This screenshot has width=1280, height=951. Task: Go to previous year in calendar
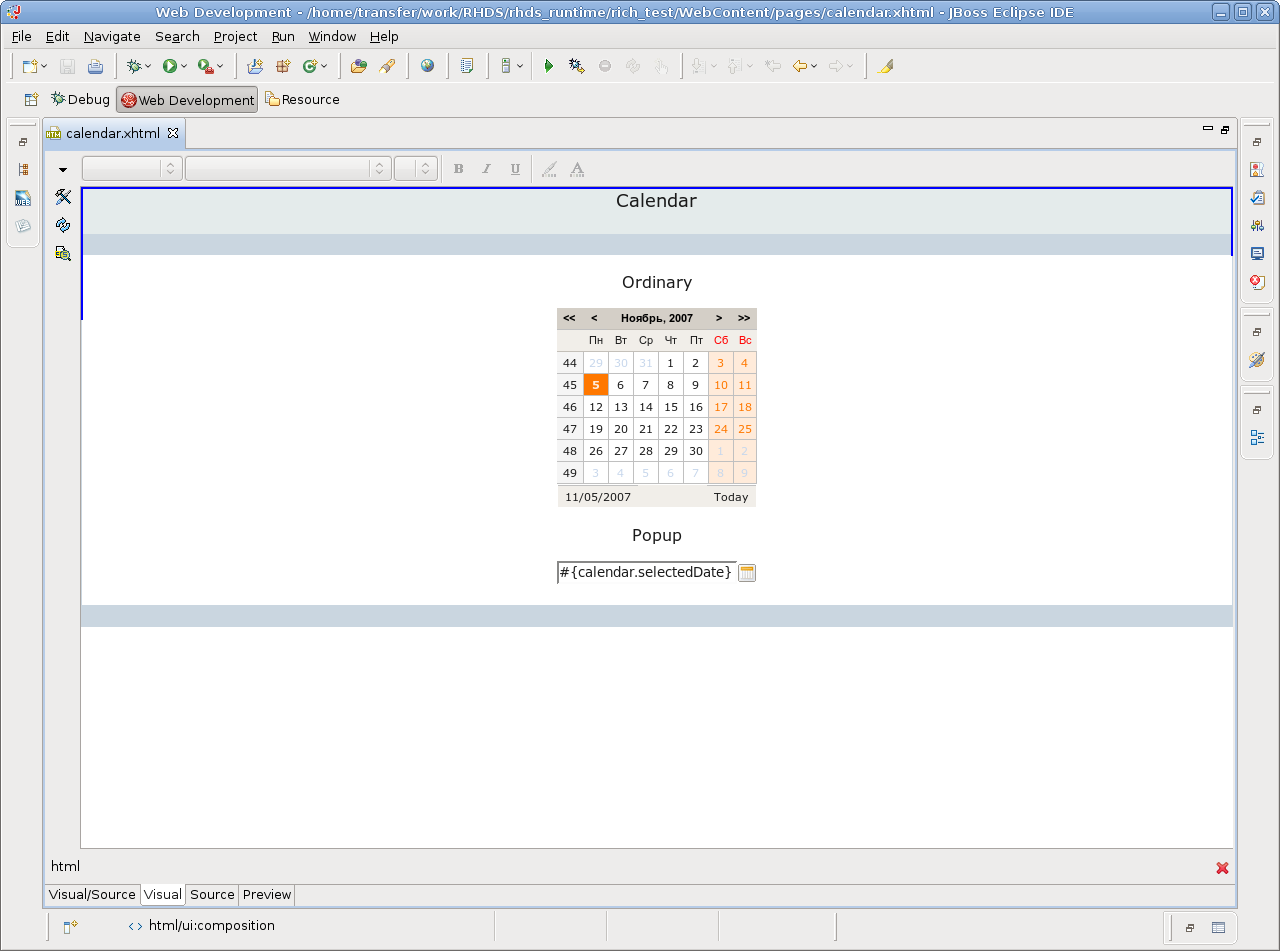point(569,318)
